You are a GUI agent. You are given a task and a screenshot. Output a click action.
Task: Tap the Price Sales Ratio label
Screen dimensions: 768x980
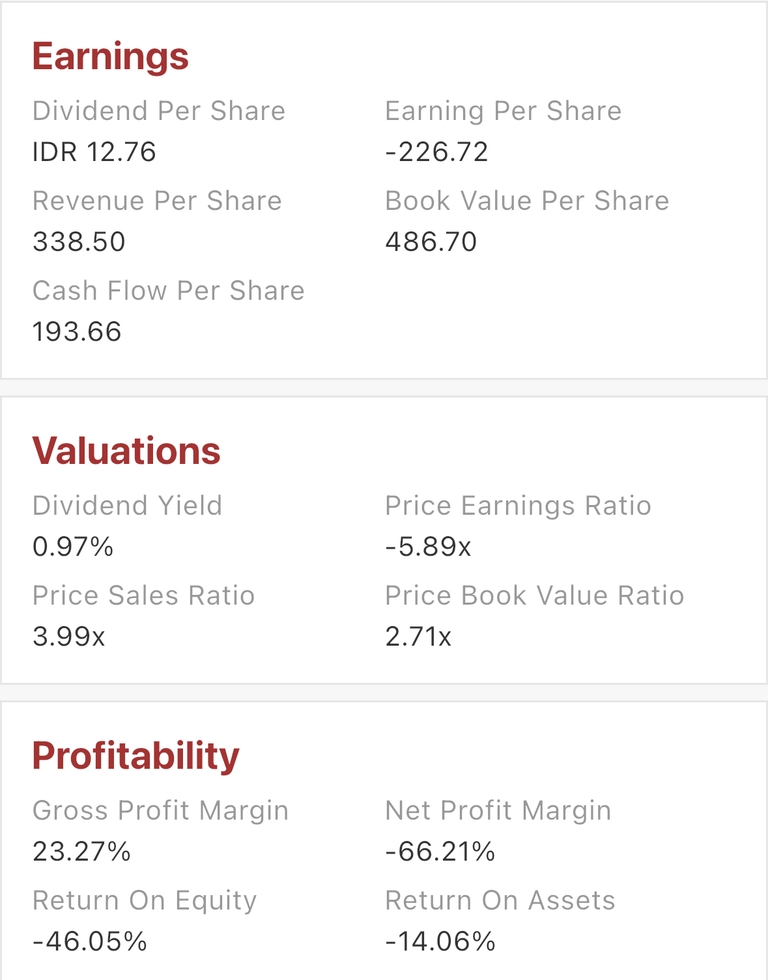(143, 596)
